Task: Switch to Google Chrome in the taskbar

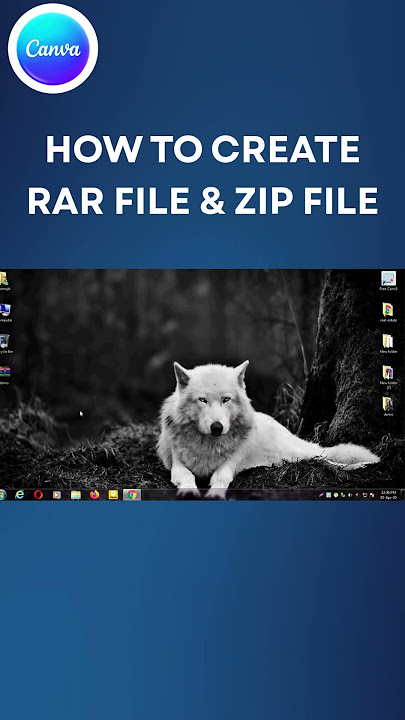Action: 132,495
